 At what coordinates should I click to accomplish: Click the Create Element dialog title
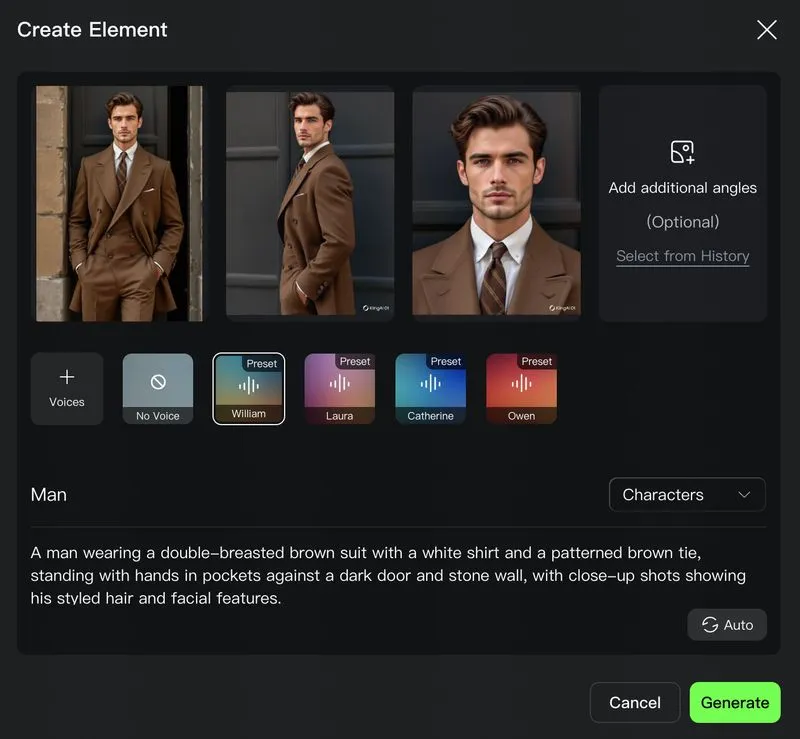(92, 30)
